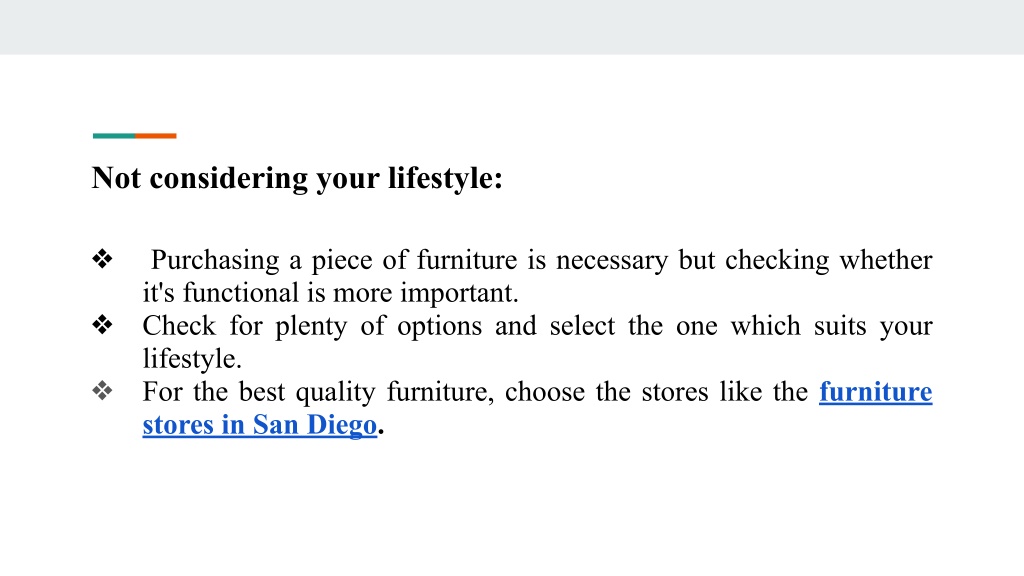Click the diamond bullet beside "Purchasing a piece"
Screen dimensions: 1024x576
click(x=103, y=259)
